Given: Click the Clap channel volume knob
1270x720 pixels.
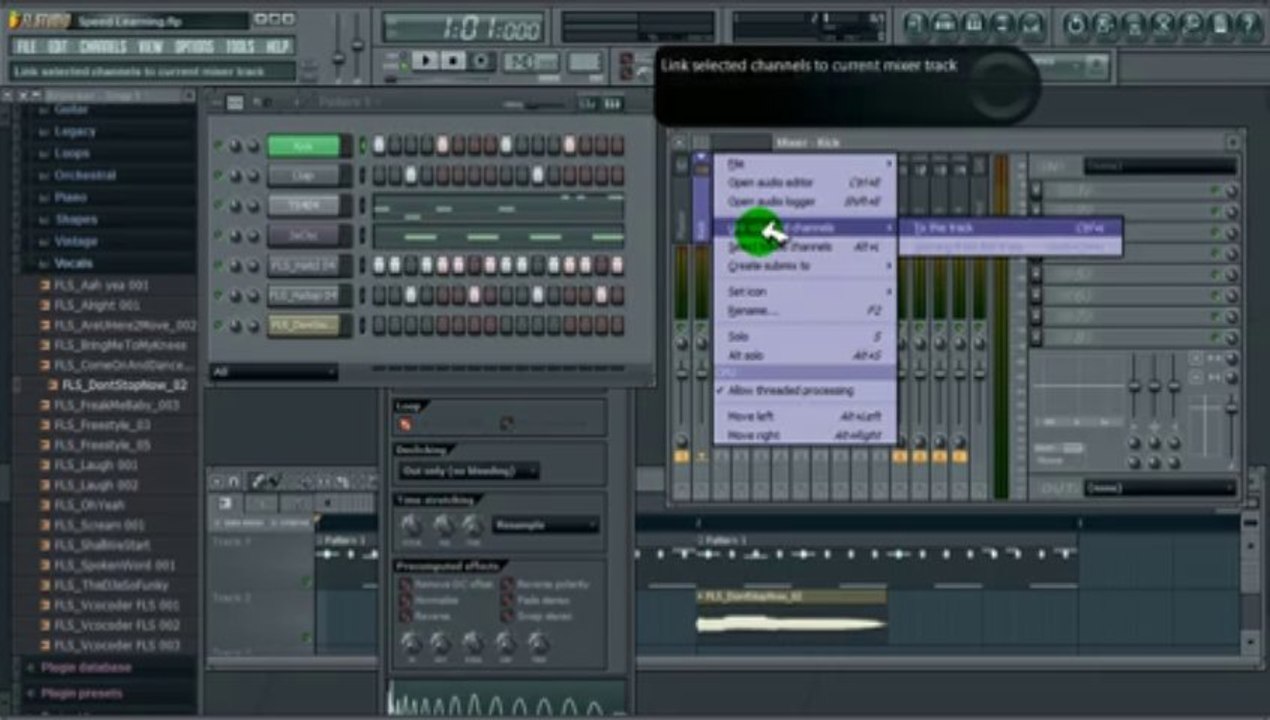Looking at the screenshot, I should coord(252,176).
